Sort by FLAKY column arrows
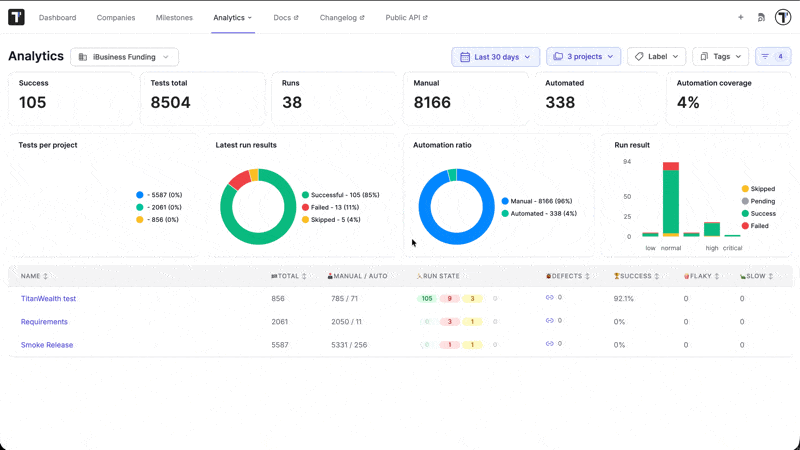 (717, 276)
